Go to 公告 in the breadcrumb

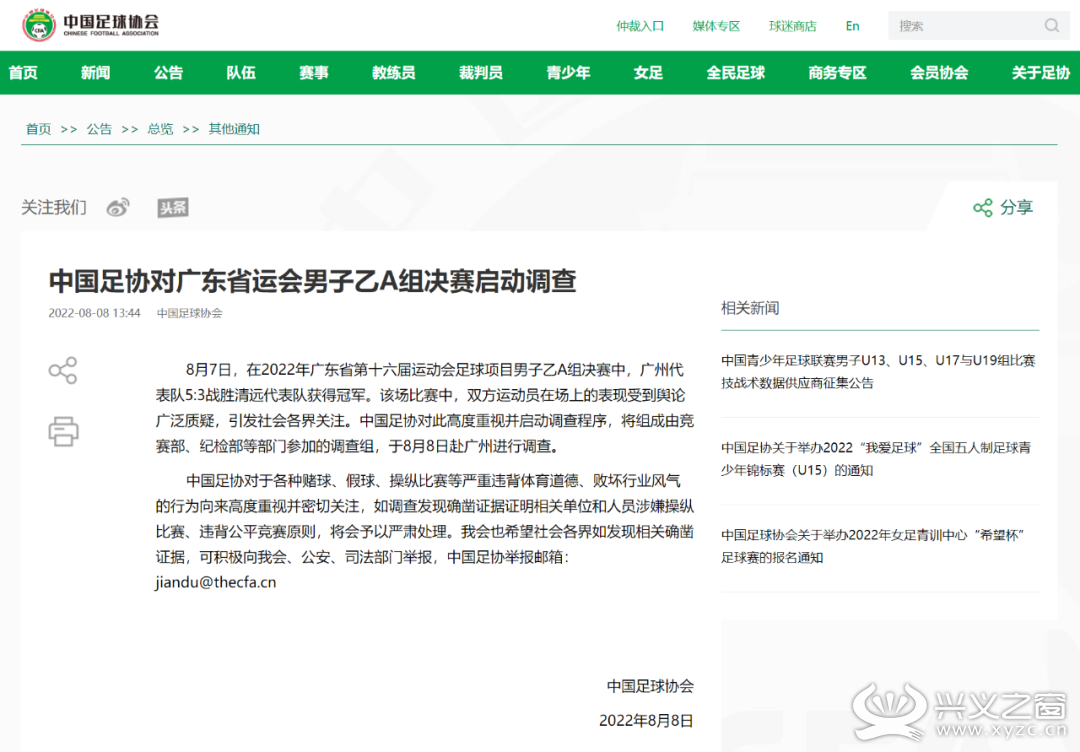[99, 129]
